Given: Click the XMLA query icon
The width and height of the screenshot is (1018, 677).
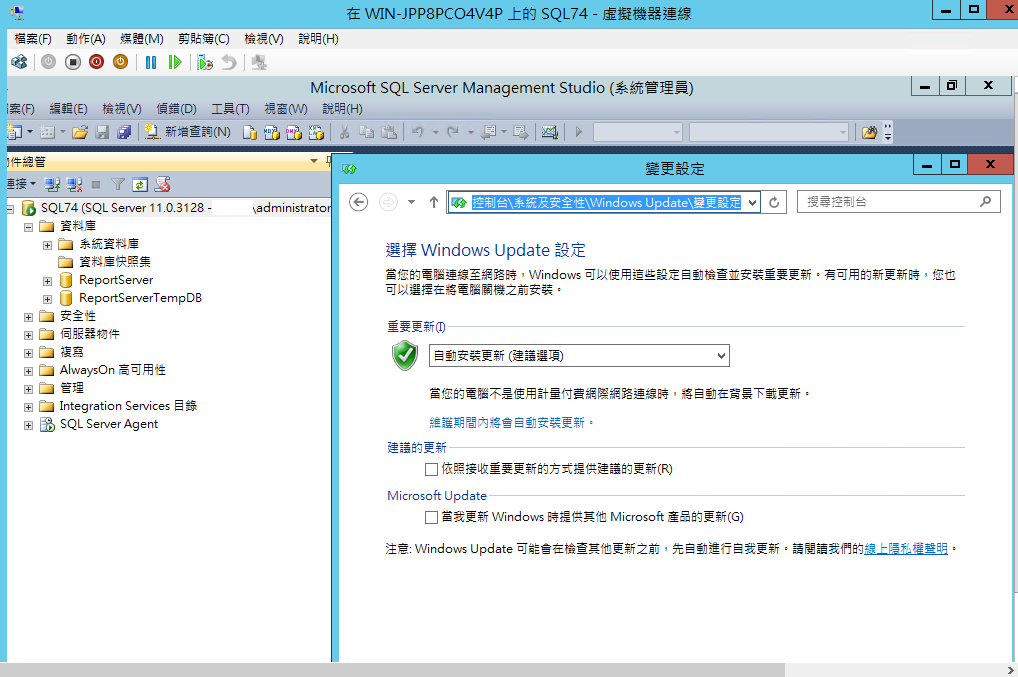Looking at the screenshot, I should pyautogui.click(x=316, y=132).
